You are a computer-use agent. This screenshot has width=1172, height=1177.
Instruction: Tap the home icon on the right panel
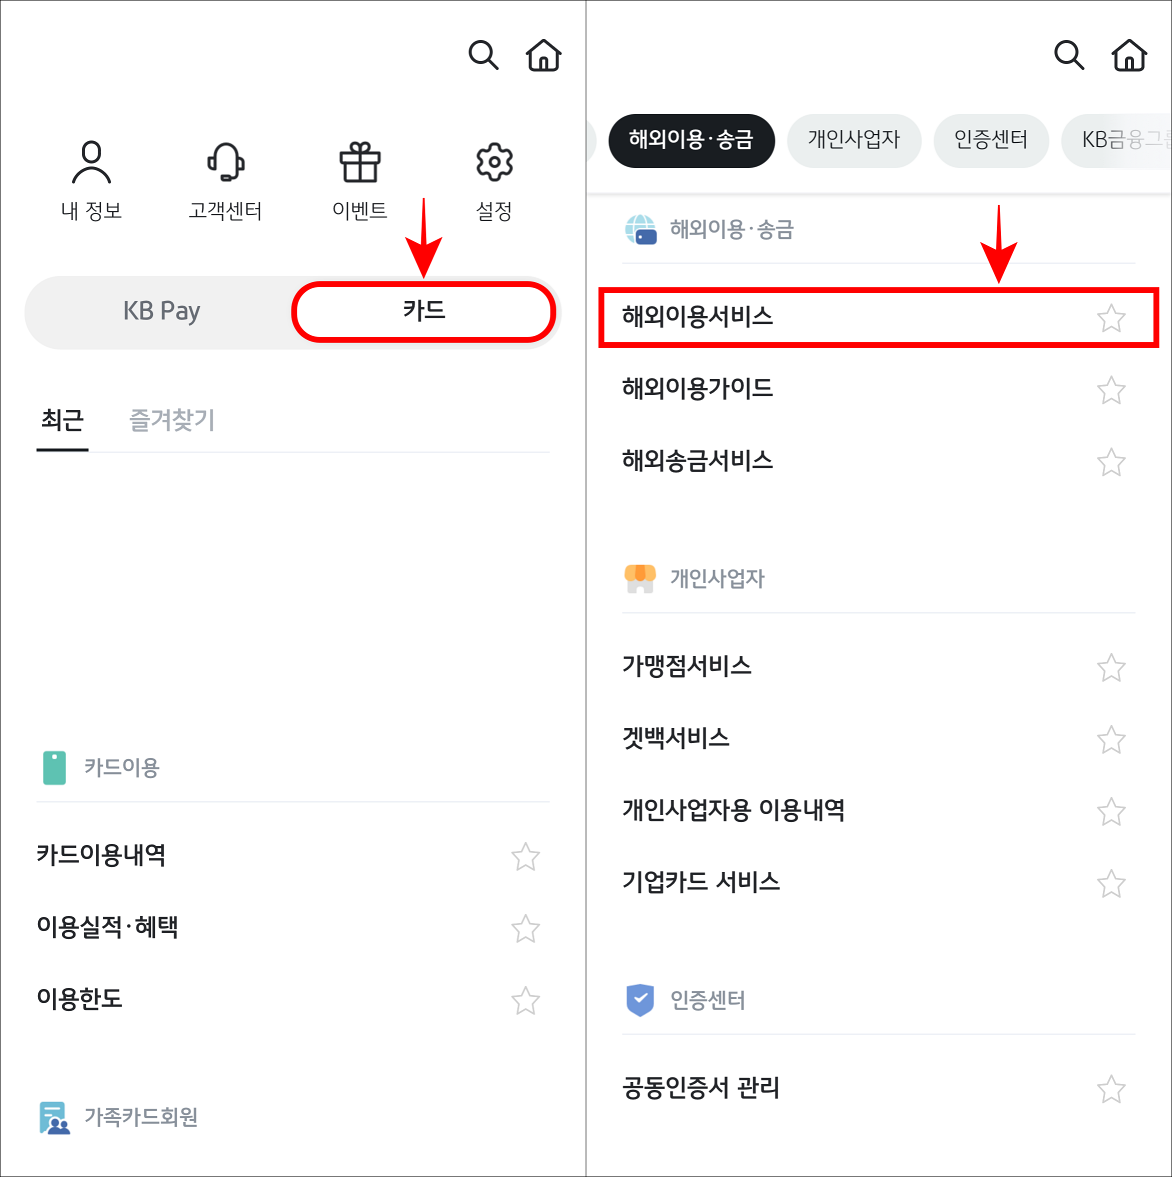(x=1129, y=55)
